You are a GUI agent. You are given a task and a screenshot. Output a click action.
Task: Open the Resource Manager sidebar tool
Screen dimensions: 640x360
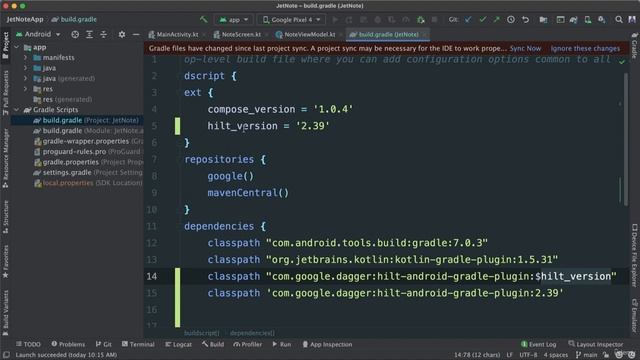(x=5, y=158)
